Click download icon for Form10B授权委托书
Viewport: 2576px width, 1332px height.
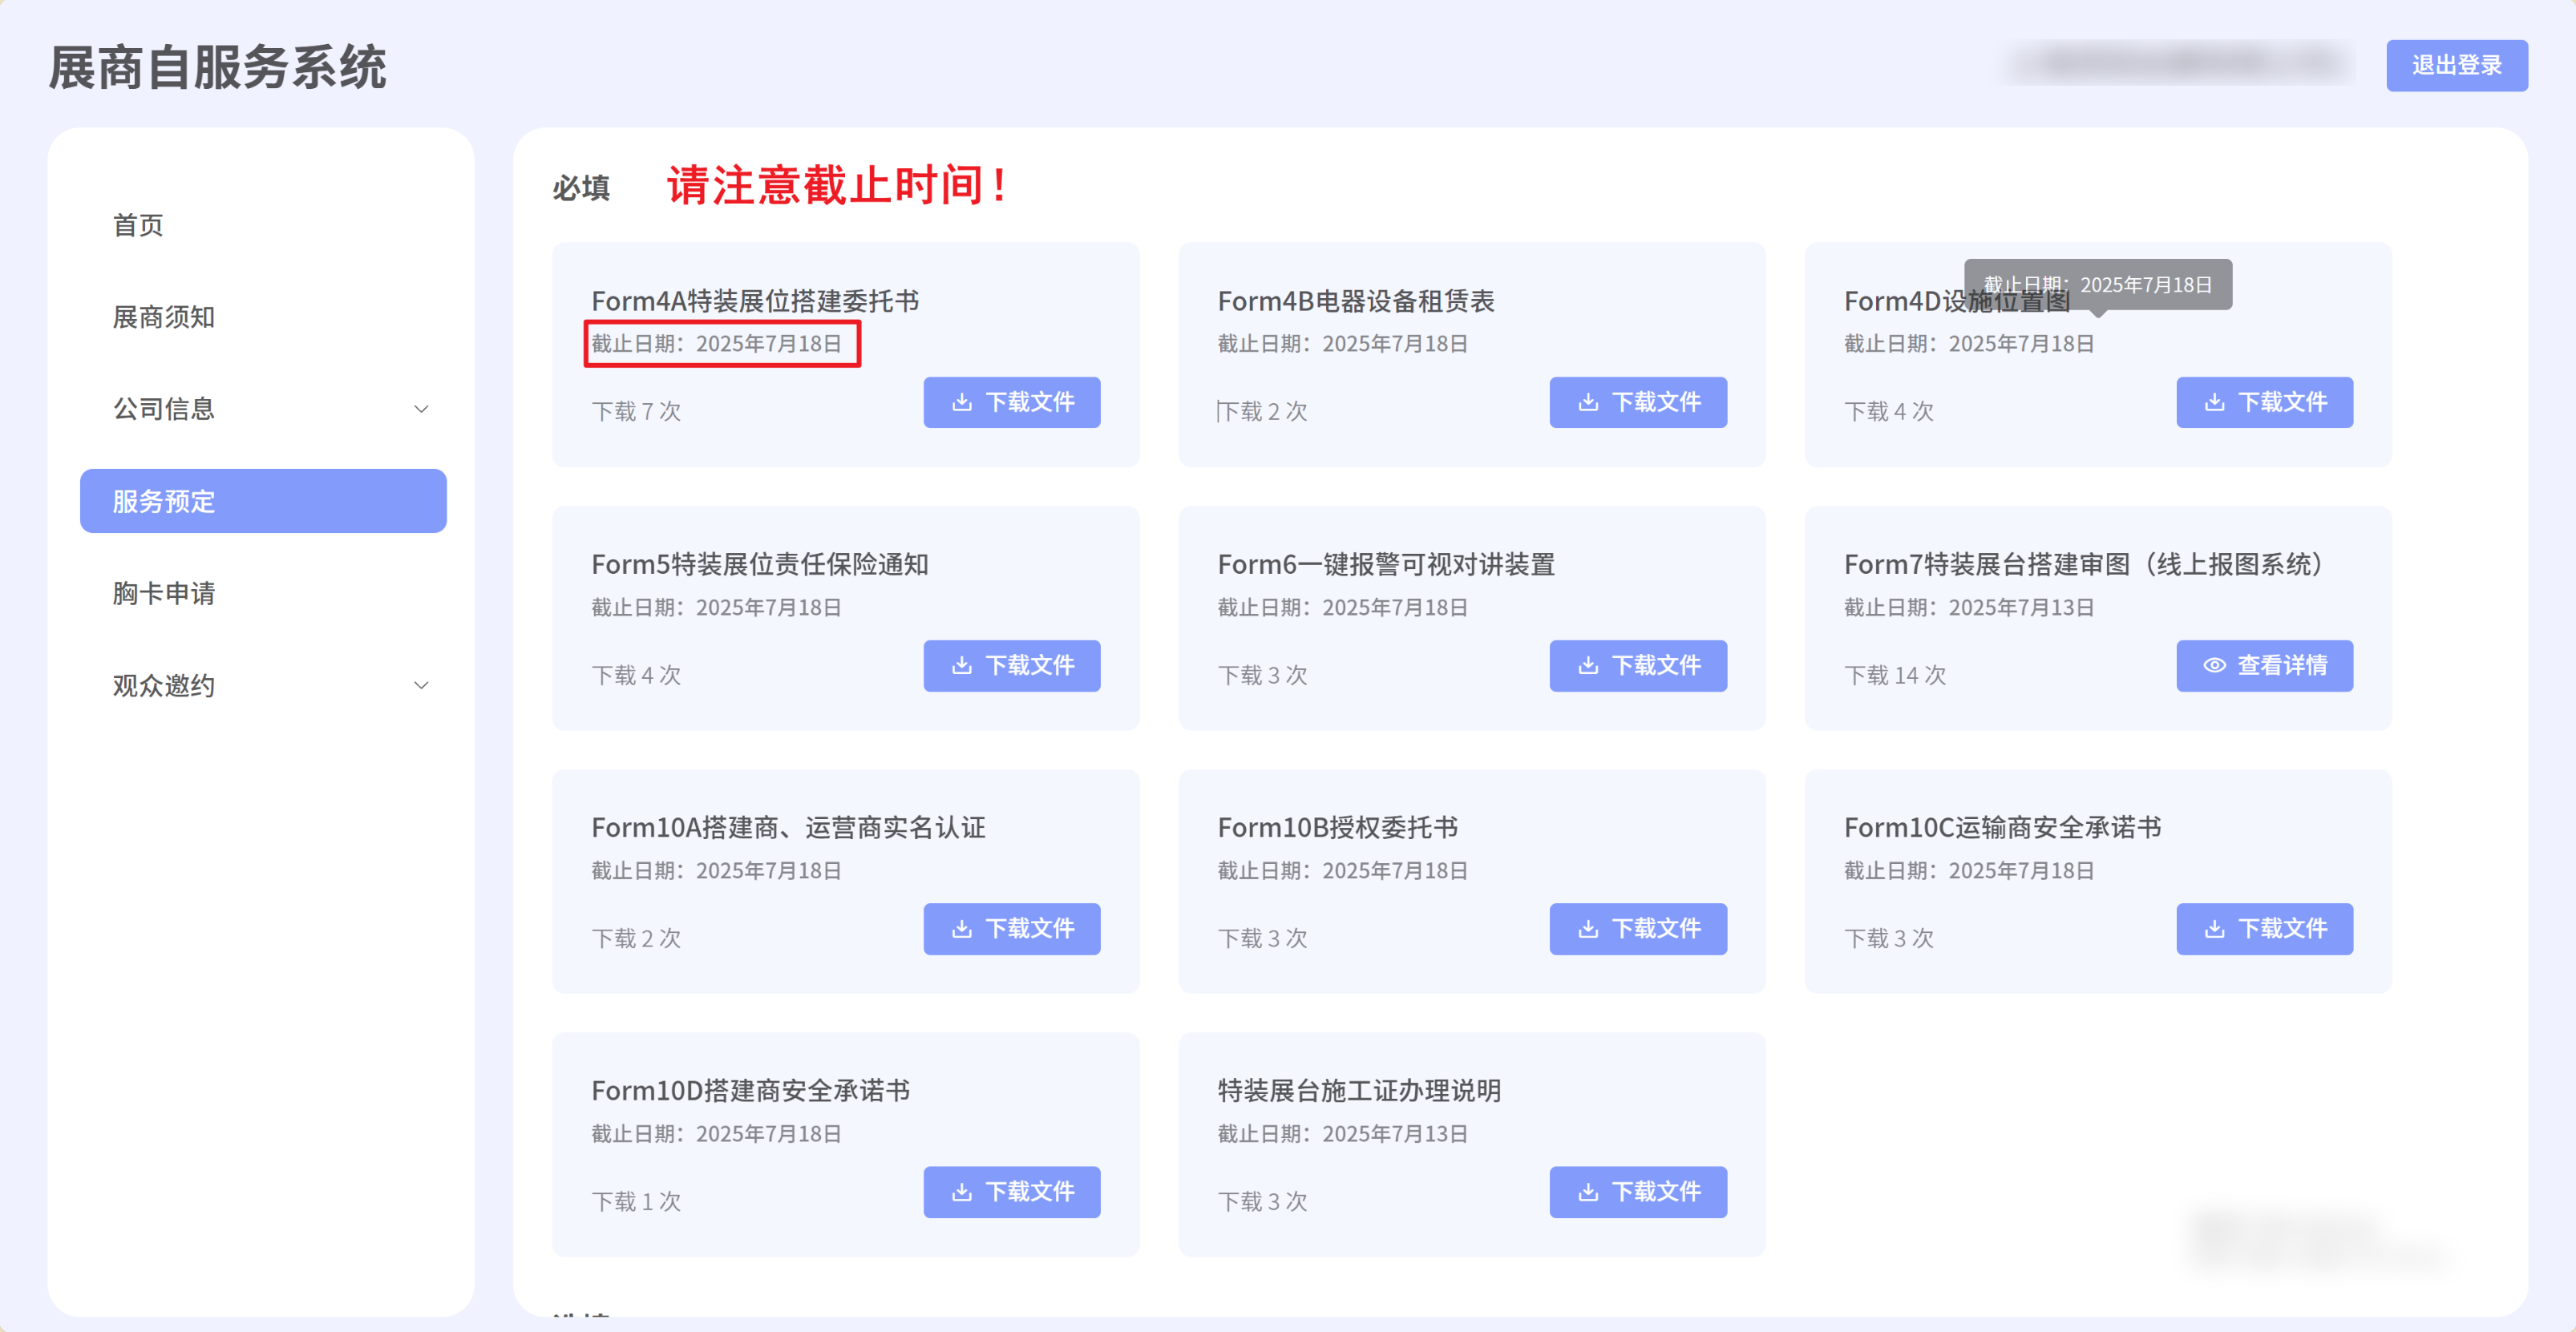click(1587, 928)
